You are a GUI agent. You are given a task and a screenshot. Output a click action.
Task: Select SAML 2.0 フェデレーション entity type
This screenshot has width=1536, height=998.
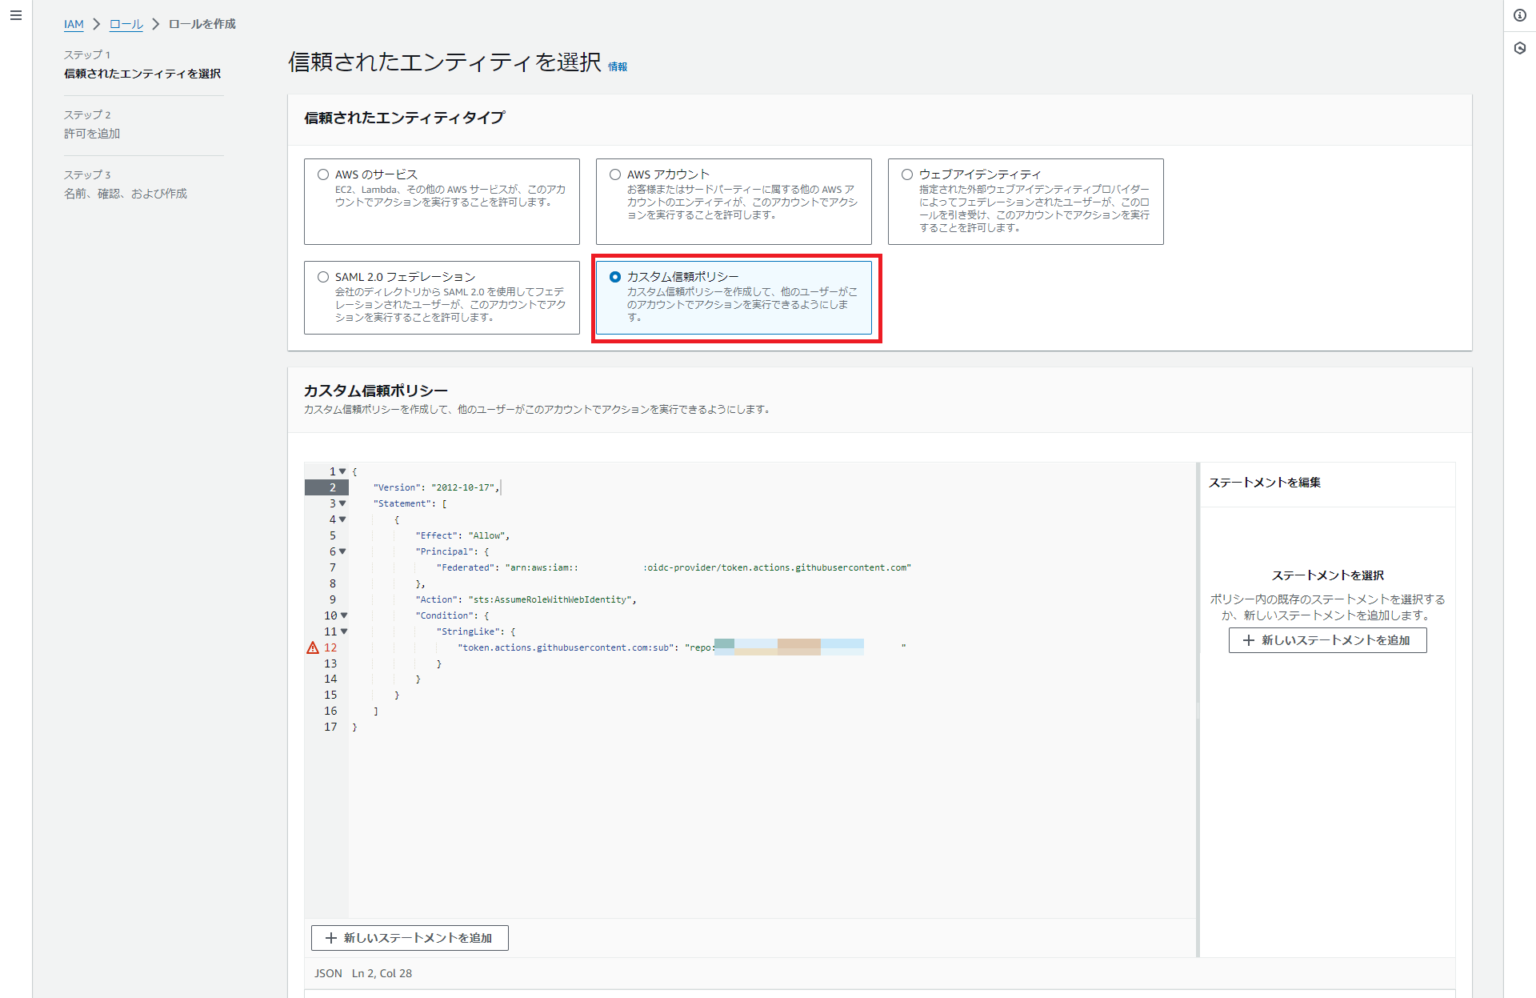point(322,276)
